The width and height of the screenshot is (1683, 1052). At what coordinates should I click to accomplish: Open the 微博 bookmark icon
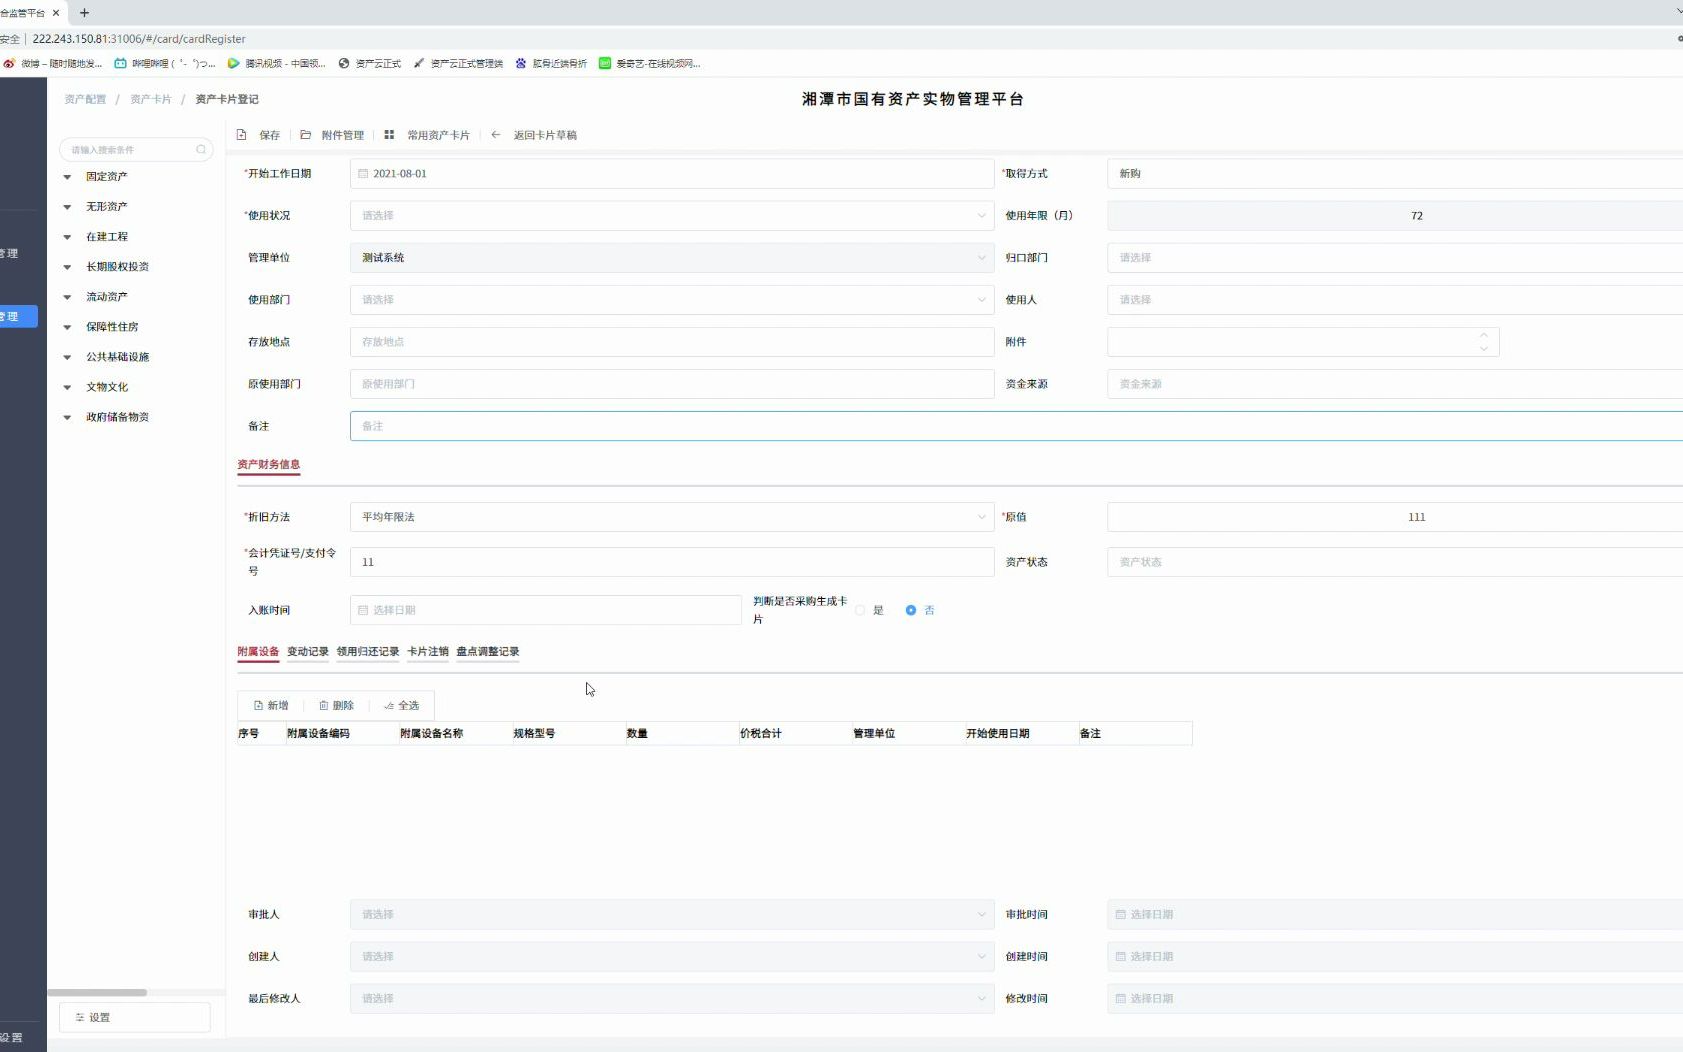pos(9,63)
